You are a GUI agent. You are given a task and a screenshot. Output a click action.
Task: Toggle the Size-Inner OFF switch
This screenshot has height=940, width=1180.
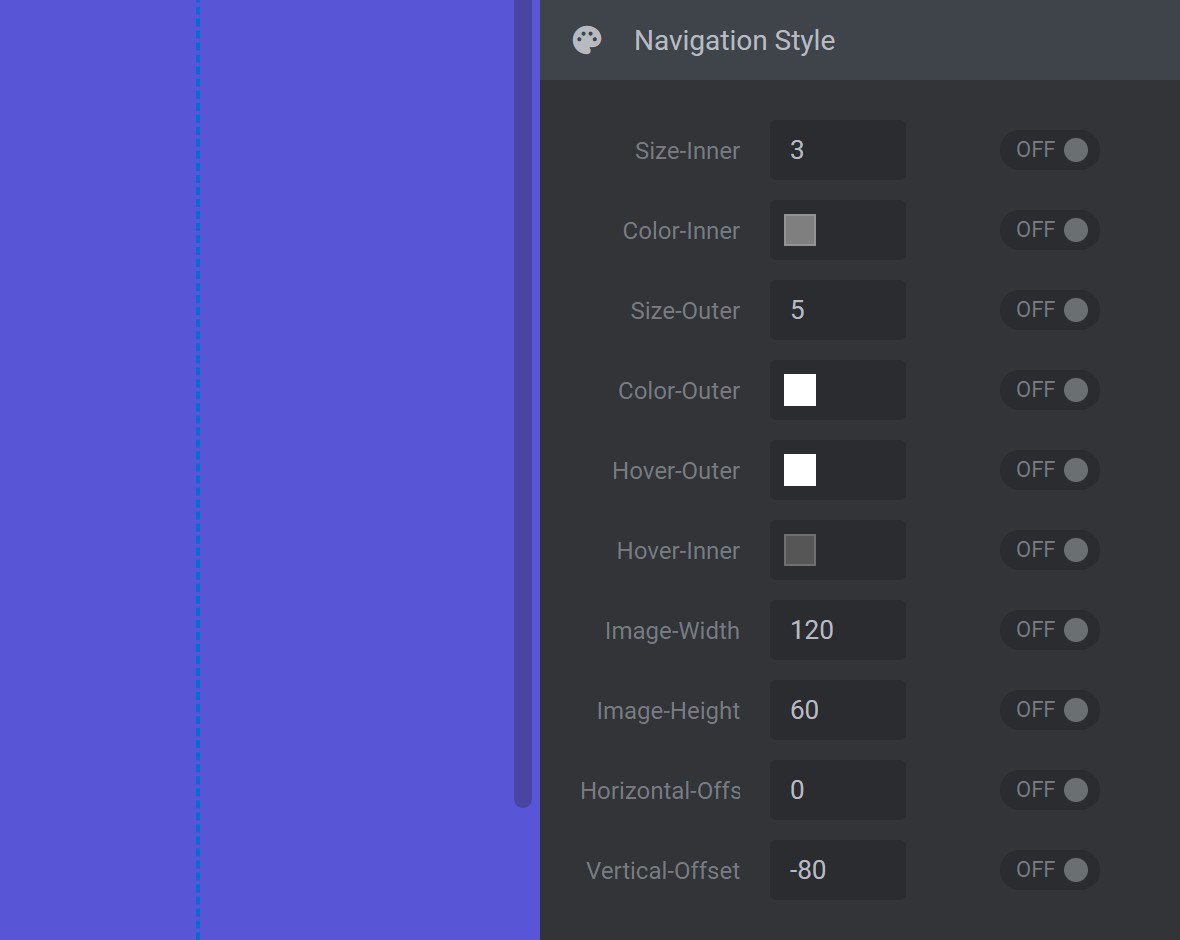[x=1050, y=150]
